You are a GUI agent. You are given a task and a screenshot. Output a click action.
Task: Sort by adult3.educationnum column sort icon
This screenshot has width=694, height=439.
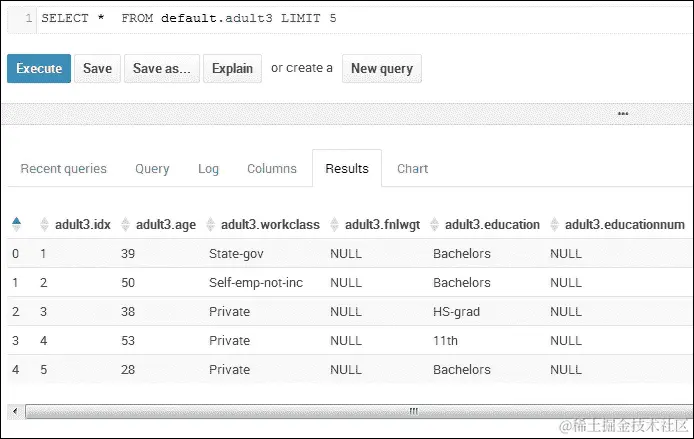click(554, 224)
